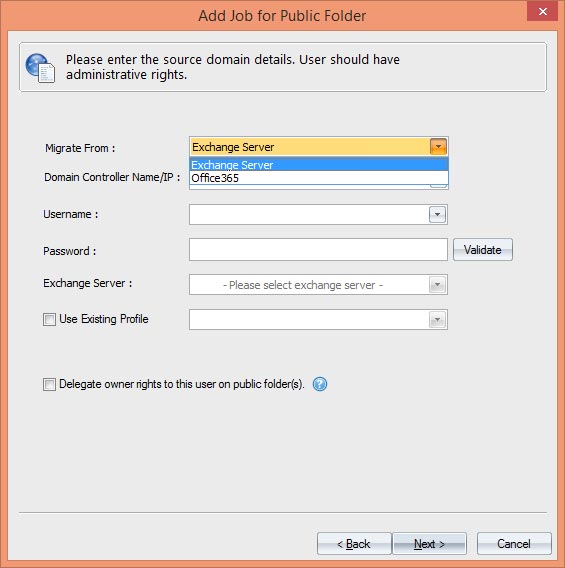
Task: Expand the Exchange Server selection dropdown
Action: 437,285
